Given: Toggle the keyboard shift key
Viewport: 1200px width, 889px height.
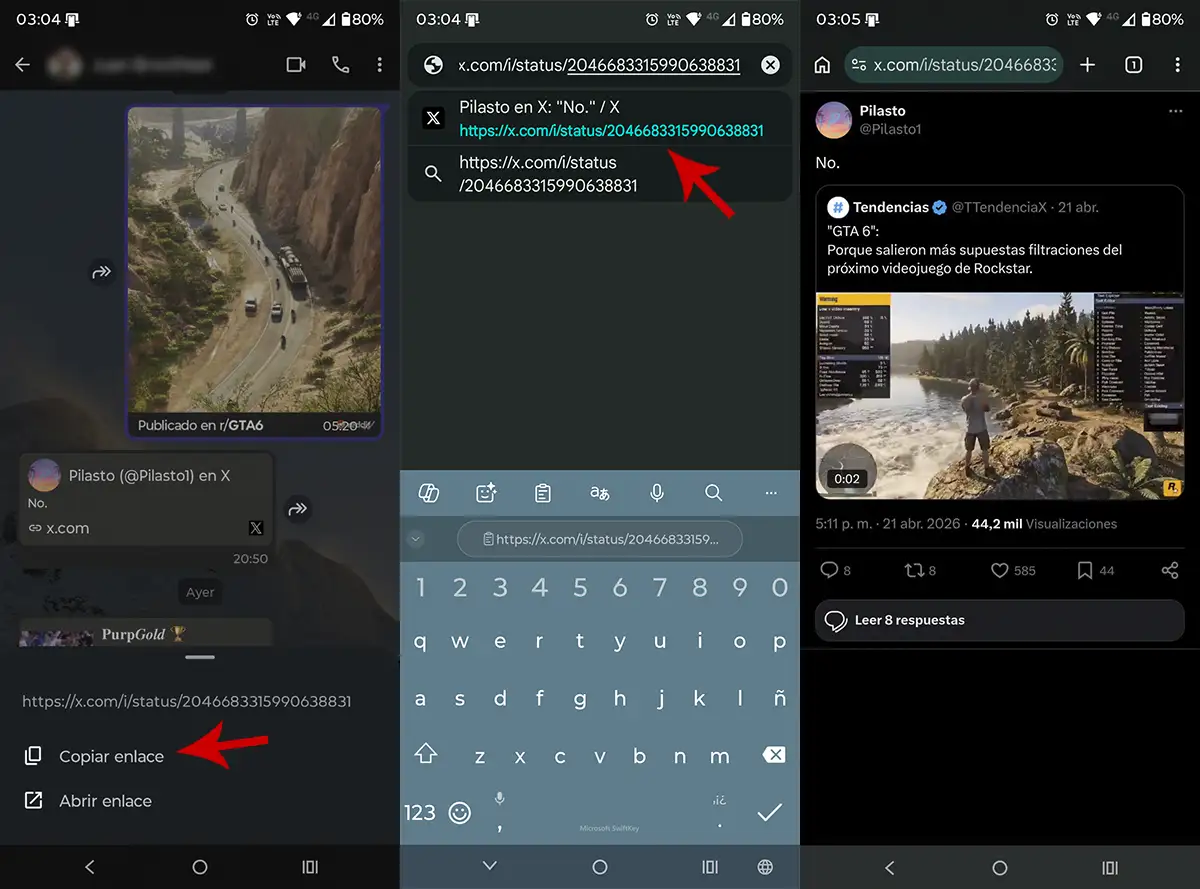Looking at the screenshot, I should (x=427, y=755).
